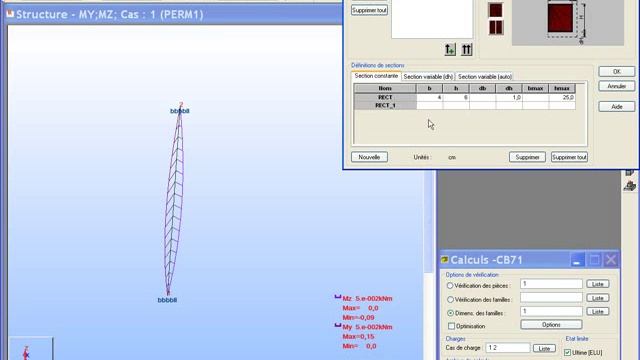Click the Supprimer button below the table
Viewport: 640px width, 360px height.
527,157
